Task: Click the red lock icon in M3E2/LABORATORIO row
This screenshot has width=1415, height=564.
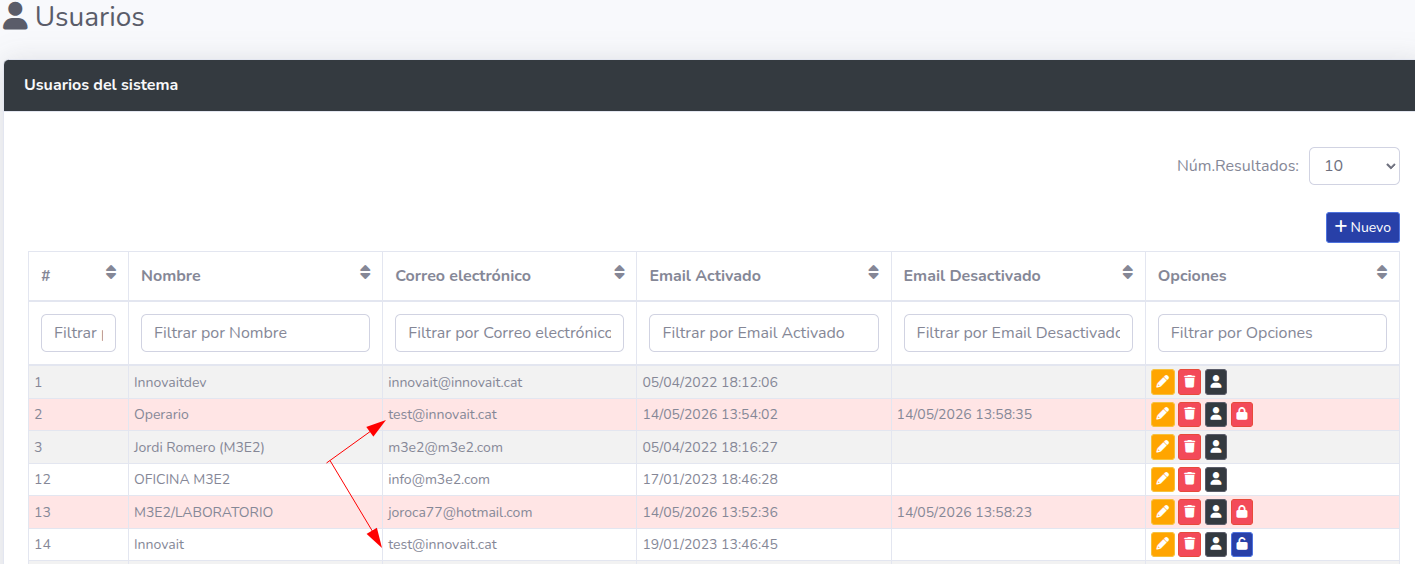Action: tap(1241, 512)
